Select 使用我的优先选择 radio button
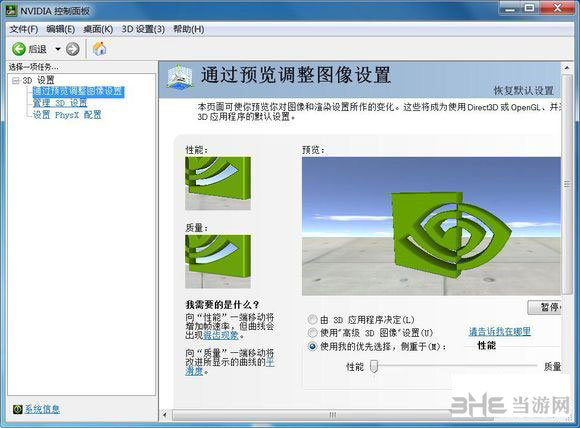 (x=313, y=346)
